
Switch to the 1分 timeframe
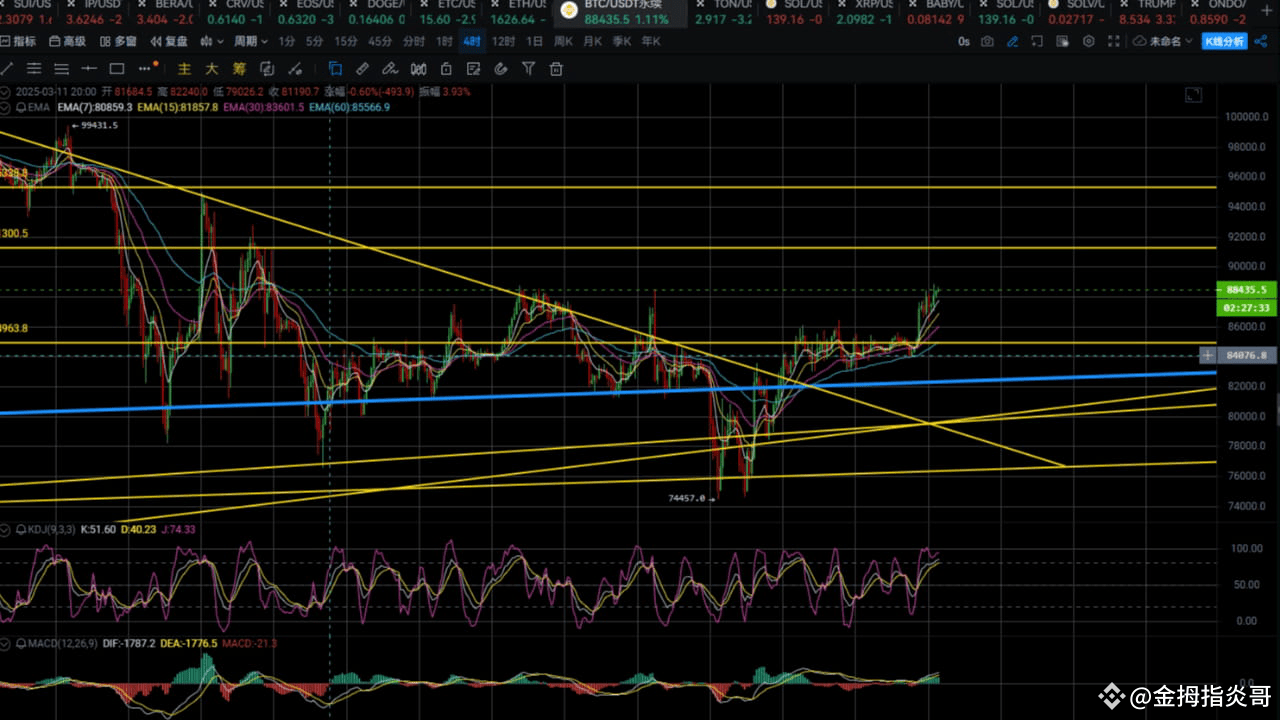(x=287, y=41)
